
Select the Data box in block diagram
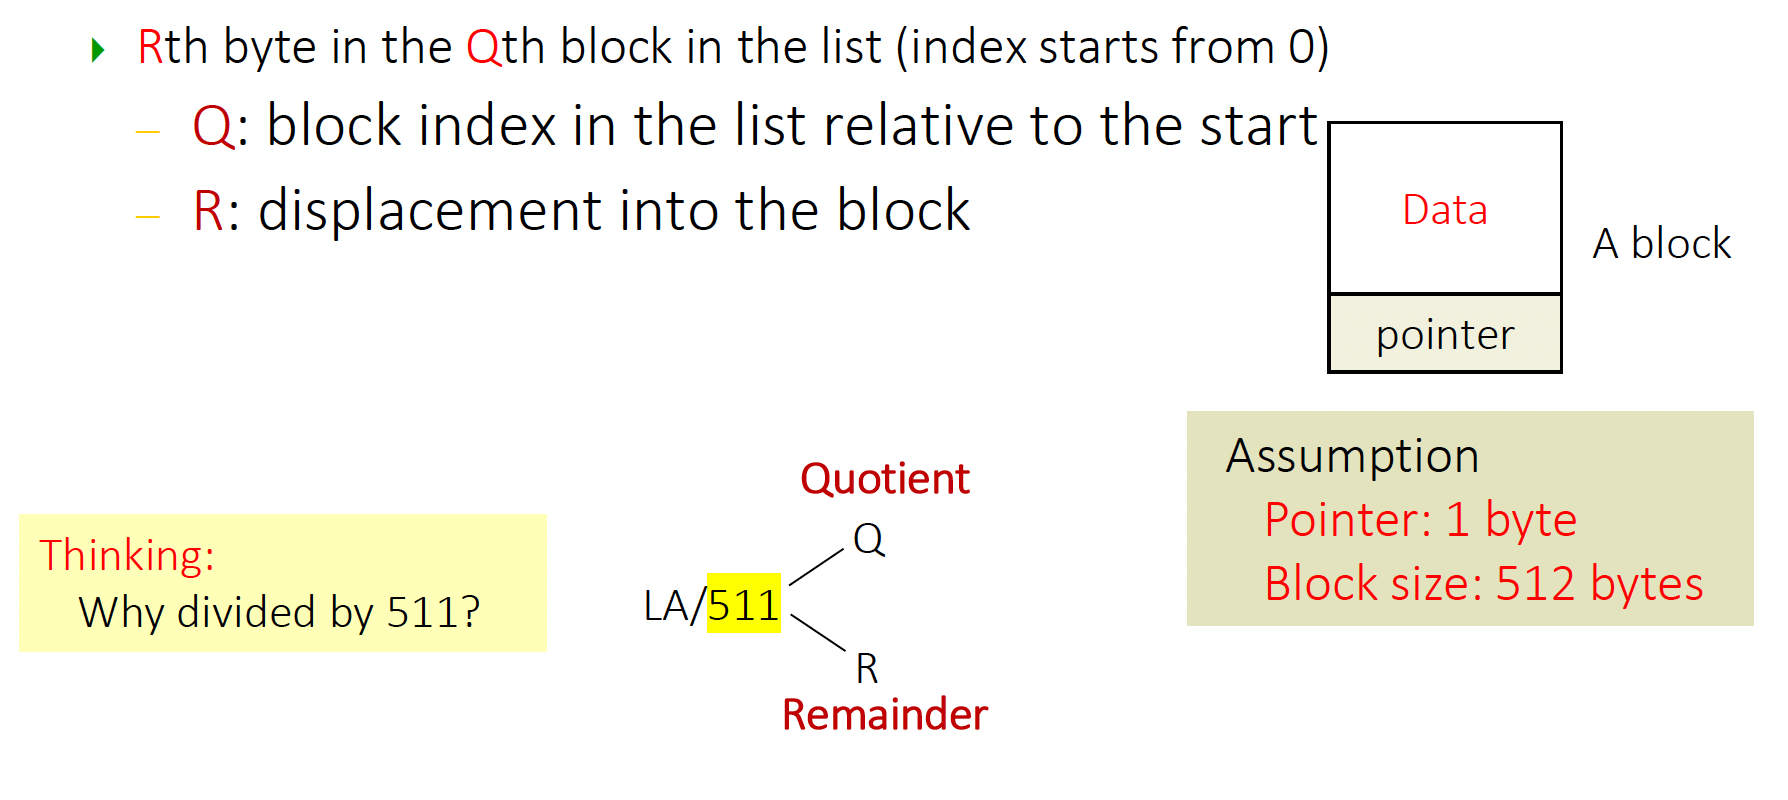[1445, 209]
